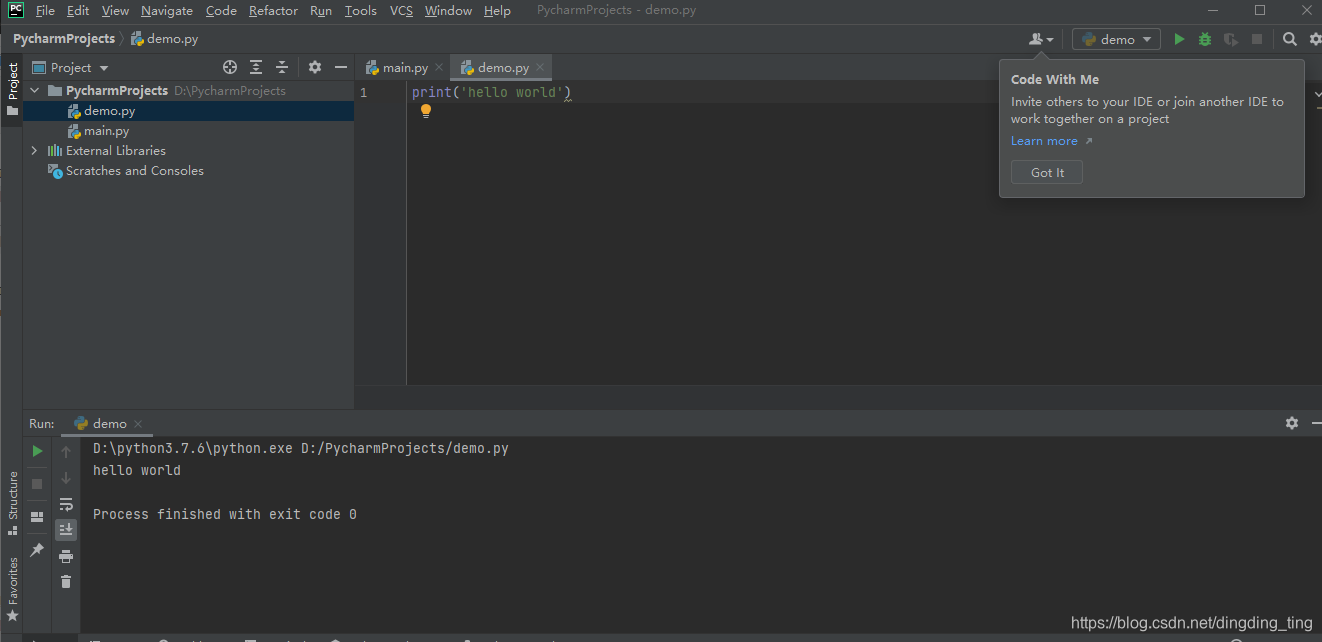Image resolution: width=1322 pixels, height=642 pixels.
Task: Run demo with the toolbar green play icon
Action: (1179, 39)
